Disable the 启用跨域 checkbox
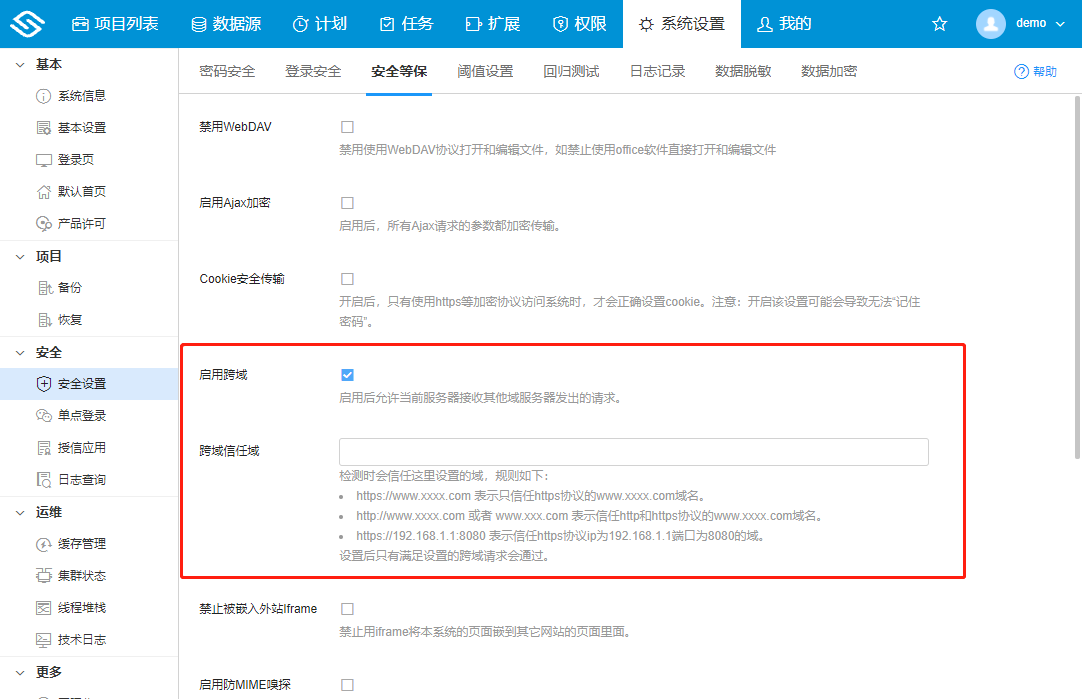 point(347,374)
